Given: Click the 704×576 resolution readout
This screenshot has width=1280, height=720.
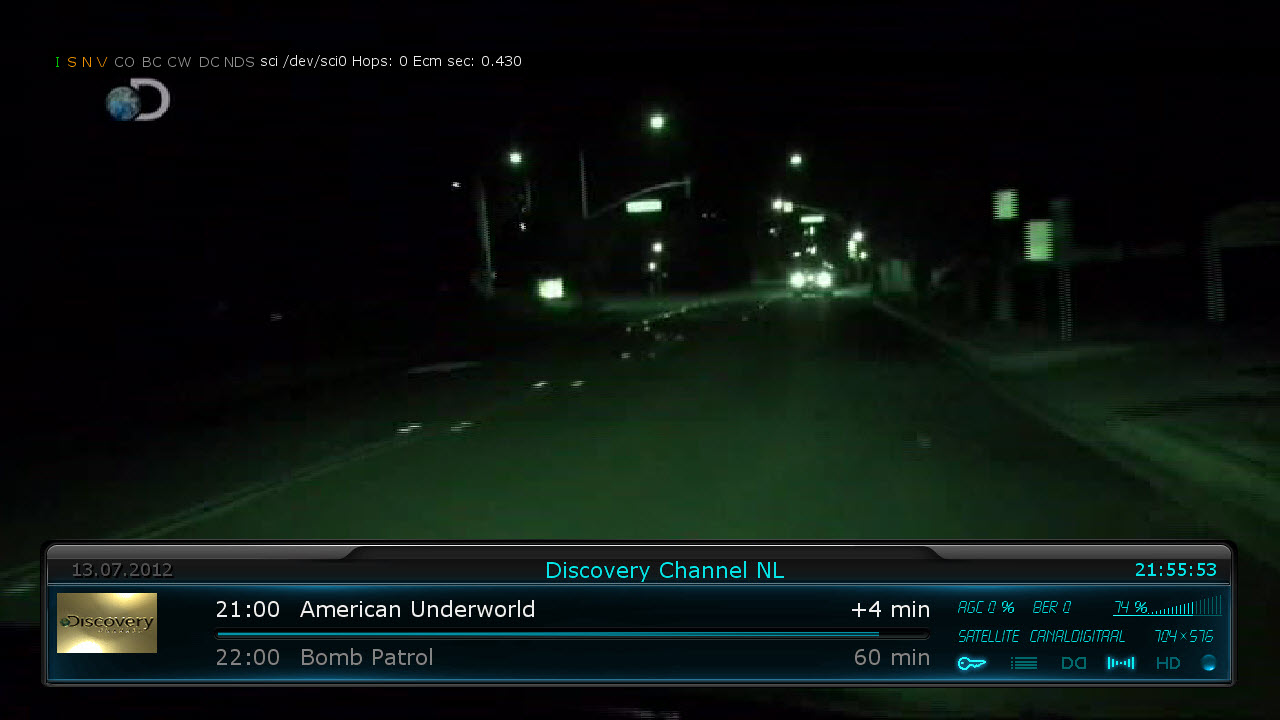Looking at the screenshot, I should click(x=1183, y=636).
